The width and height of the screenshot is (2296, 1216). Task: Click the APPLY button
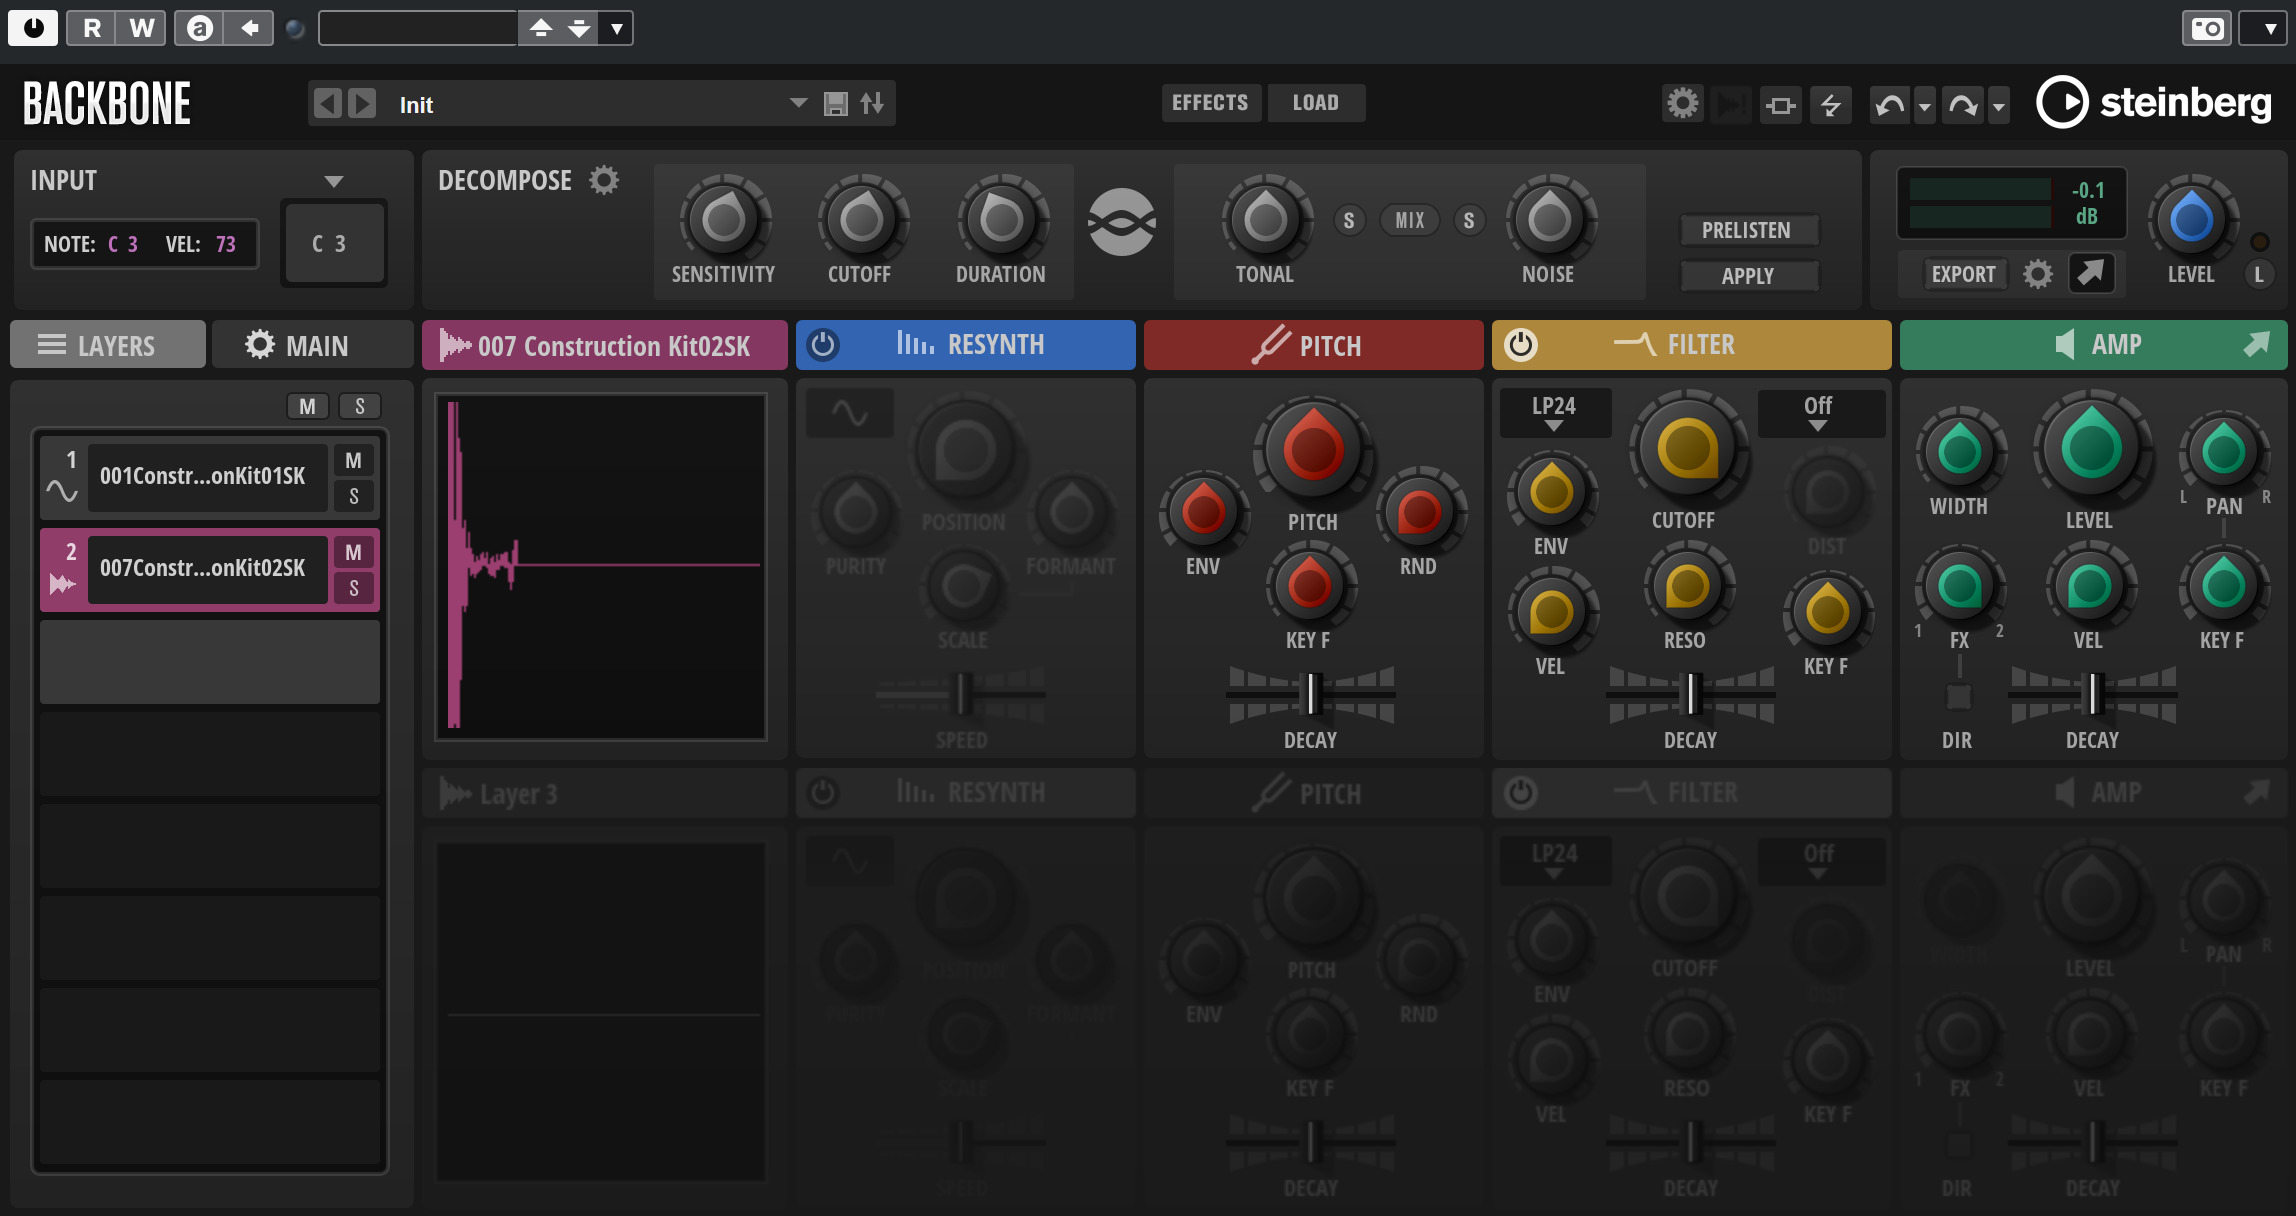[1747, 276]
